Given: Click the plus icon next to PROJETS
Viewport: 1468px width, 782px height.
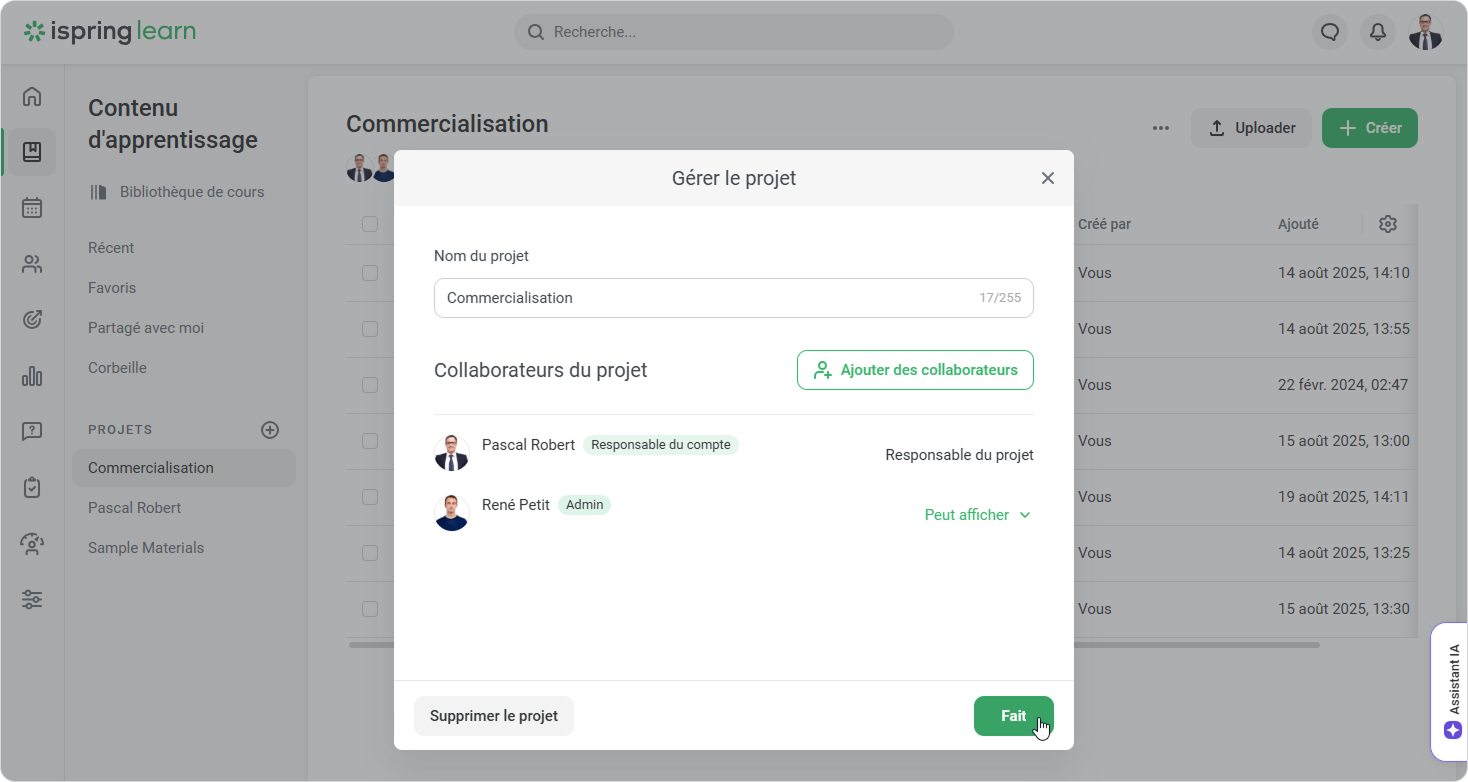Looking at the screenshot, I should click(270, 430).
